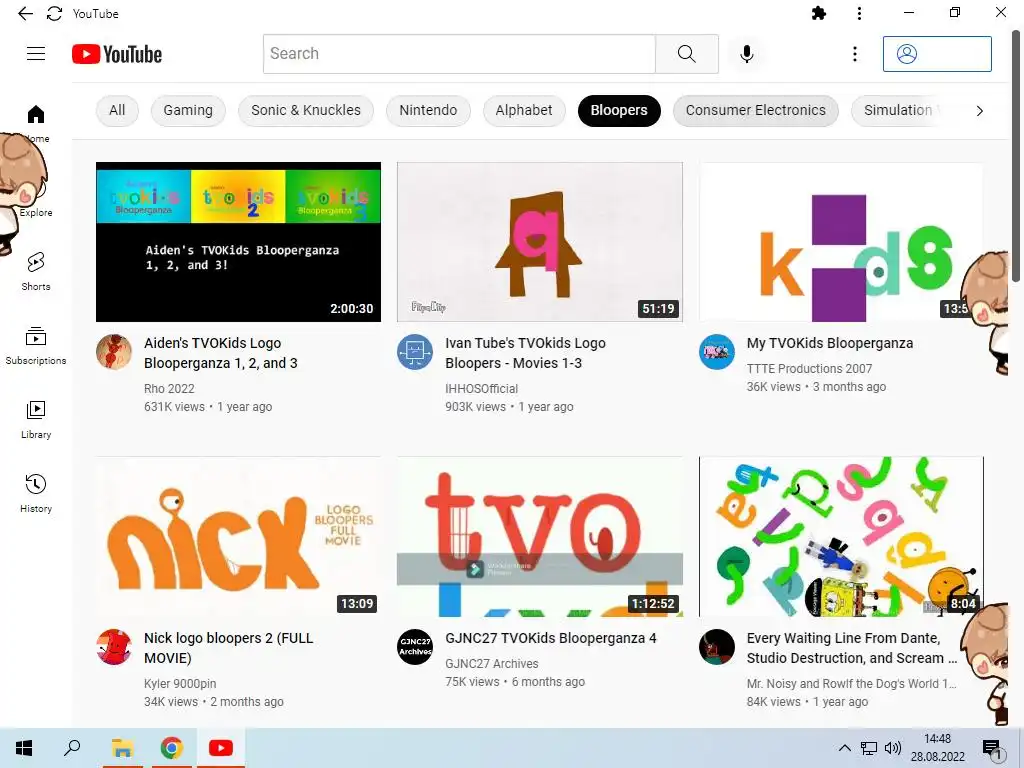Click title GJNC27 TVOKids Blooperganza 4
Image resolution: width=1024 pixels, height=768 pixels.
pyautogui.click(x=551, y=638)
